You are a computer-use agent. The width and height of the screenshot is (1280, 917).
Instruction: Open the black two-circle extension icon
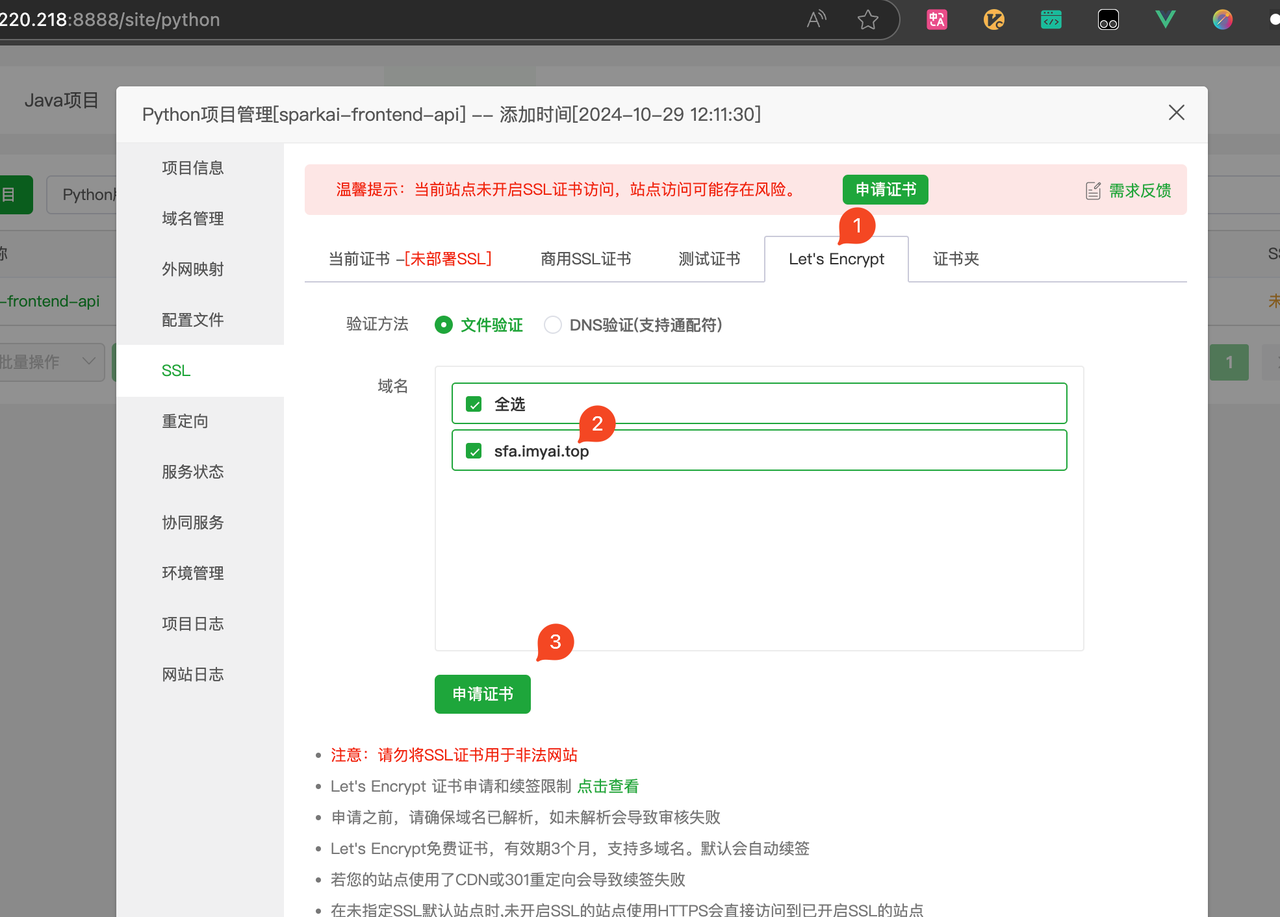pyautogui.click(x=1108, y=19)
